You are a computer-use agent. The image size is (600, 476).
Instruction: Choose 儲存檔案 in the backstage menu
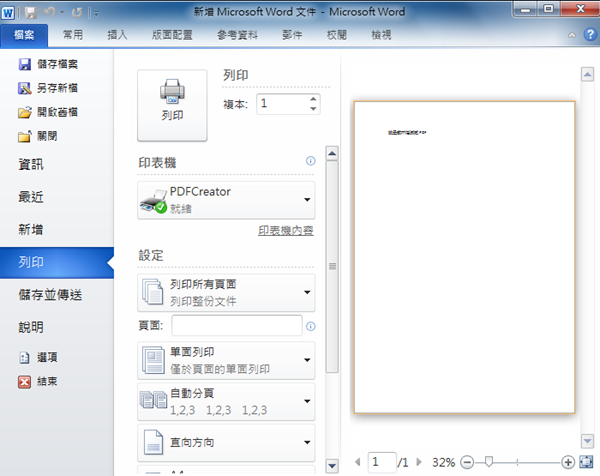pyautogui.click(x=48, y=64)
